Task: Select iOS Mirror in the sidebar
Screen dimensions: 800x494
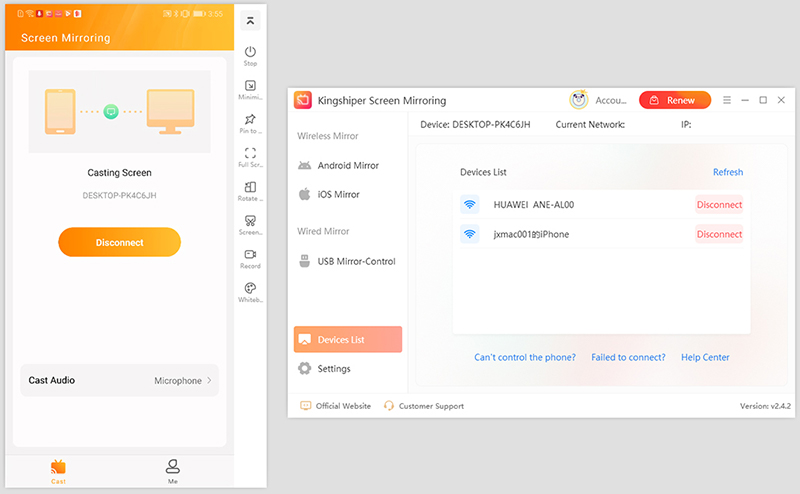Action: pos(338,194)
